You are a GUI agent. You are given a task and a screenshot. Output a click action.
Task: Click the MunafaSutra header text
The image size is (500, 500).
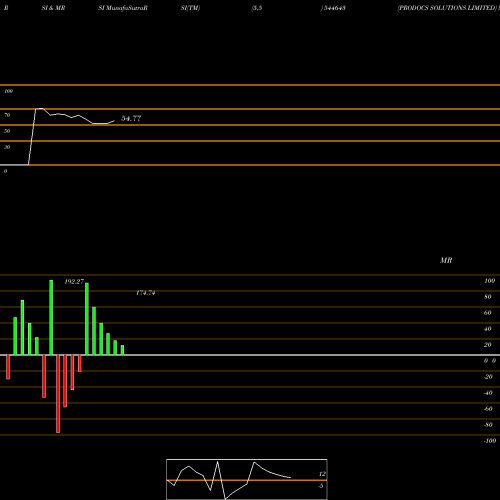(x=125, y=8)
